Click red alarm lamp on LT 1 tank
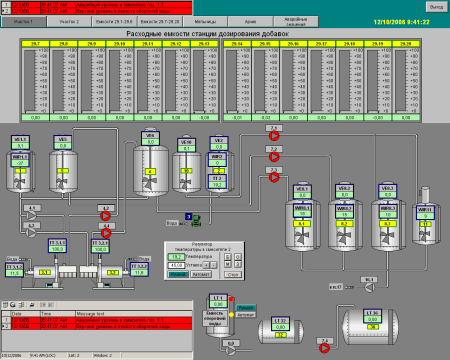450x360 pixels. point(231,299)
